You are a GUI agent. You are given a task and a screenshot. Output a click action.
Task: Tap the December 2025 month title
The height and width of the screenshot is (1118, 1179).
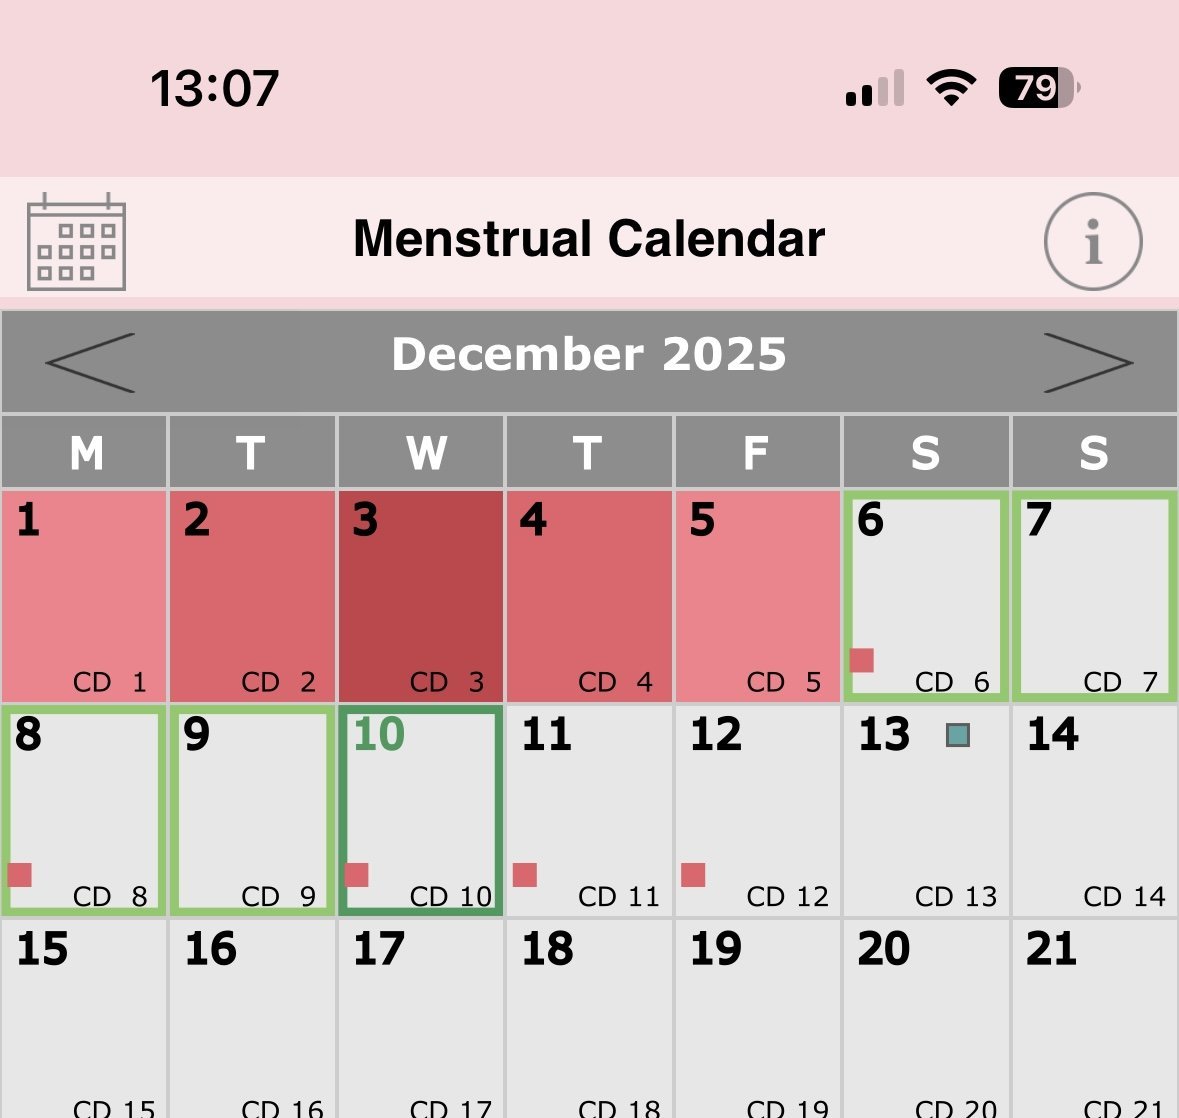[589, 355]
